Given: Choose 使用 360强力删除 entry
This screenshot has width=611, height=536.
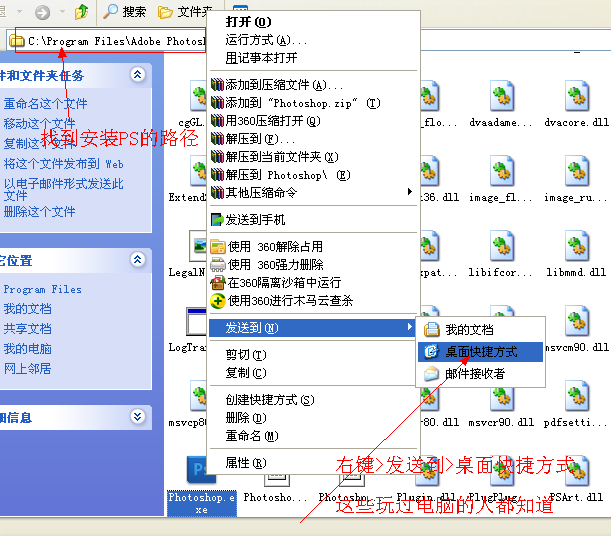Looking at the screenshot, I should 314,264.
